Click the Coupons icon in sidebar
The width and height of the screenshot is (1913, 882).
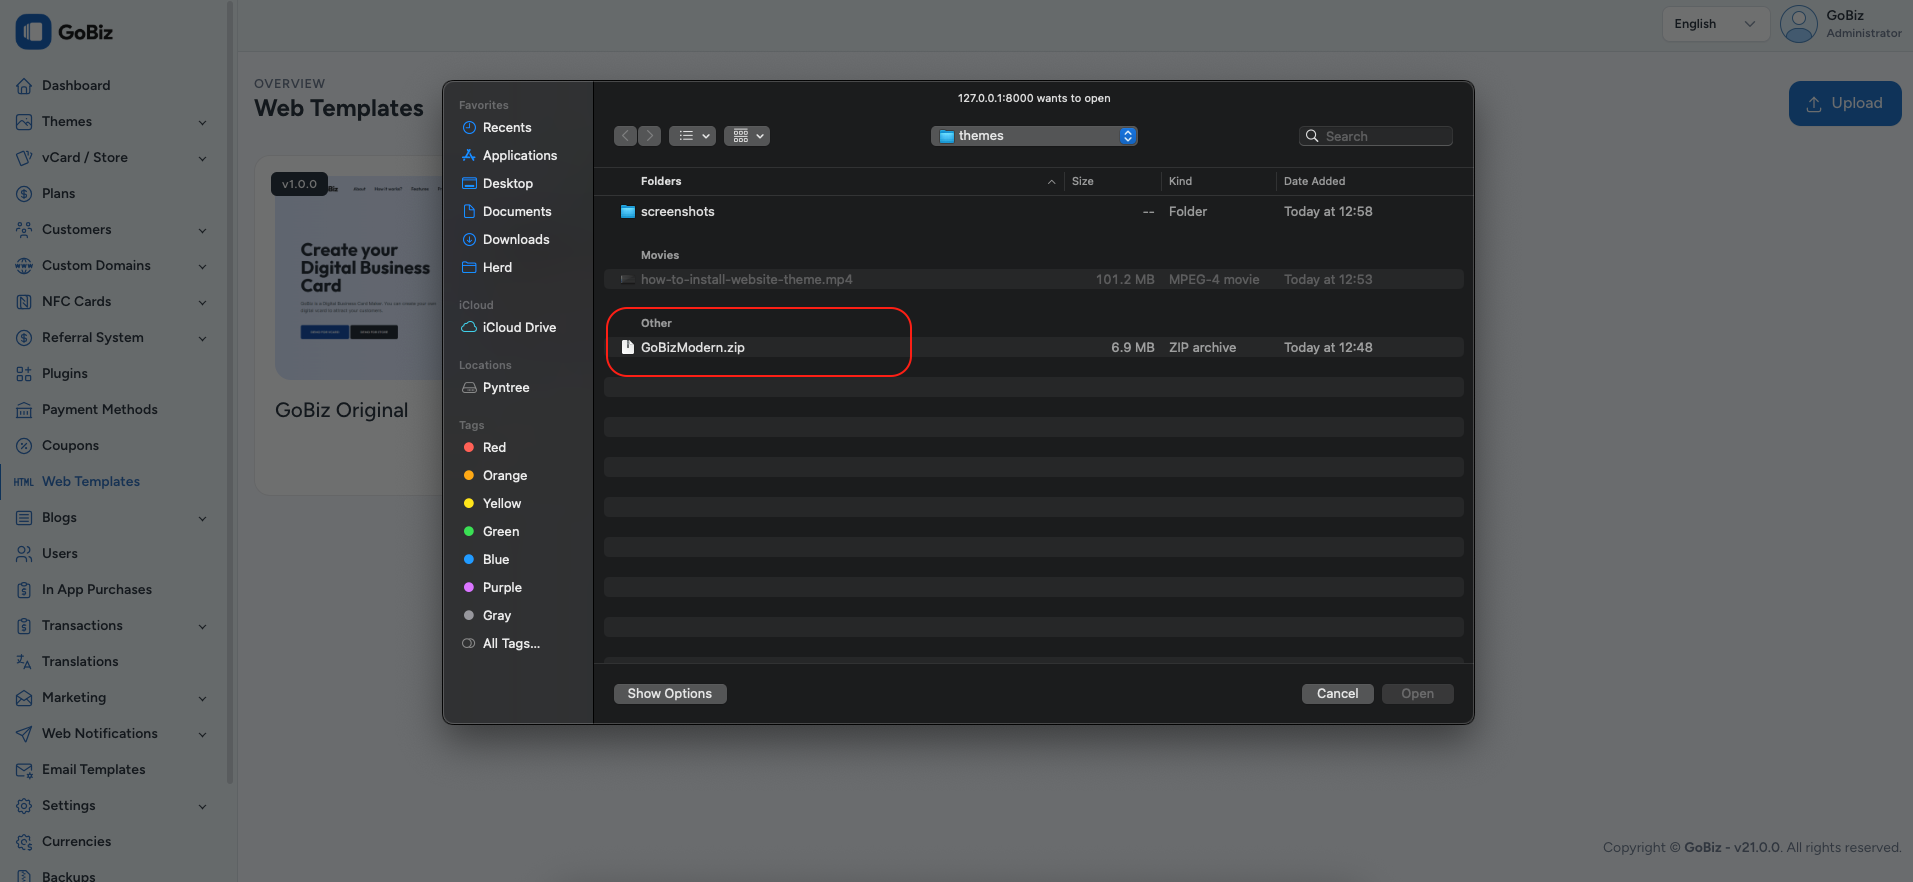(24, 446)
